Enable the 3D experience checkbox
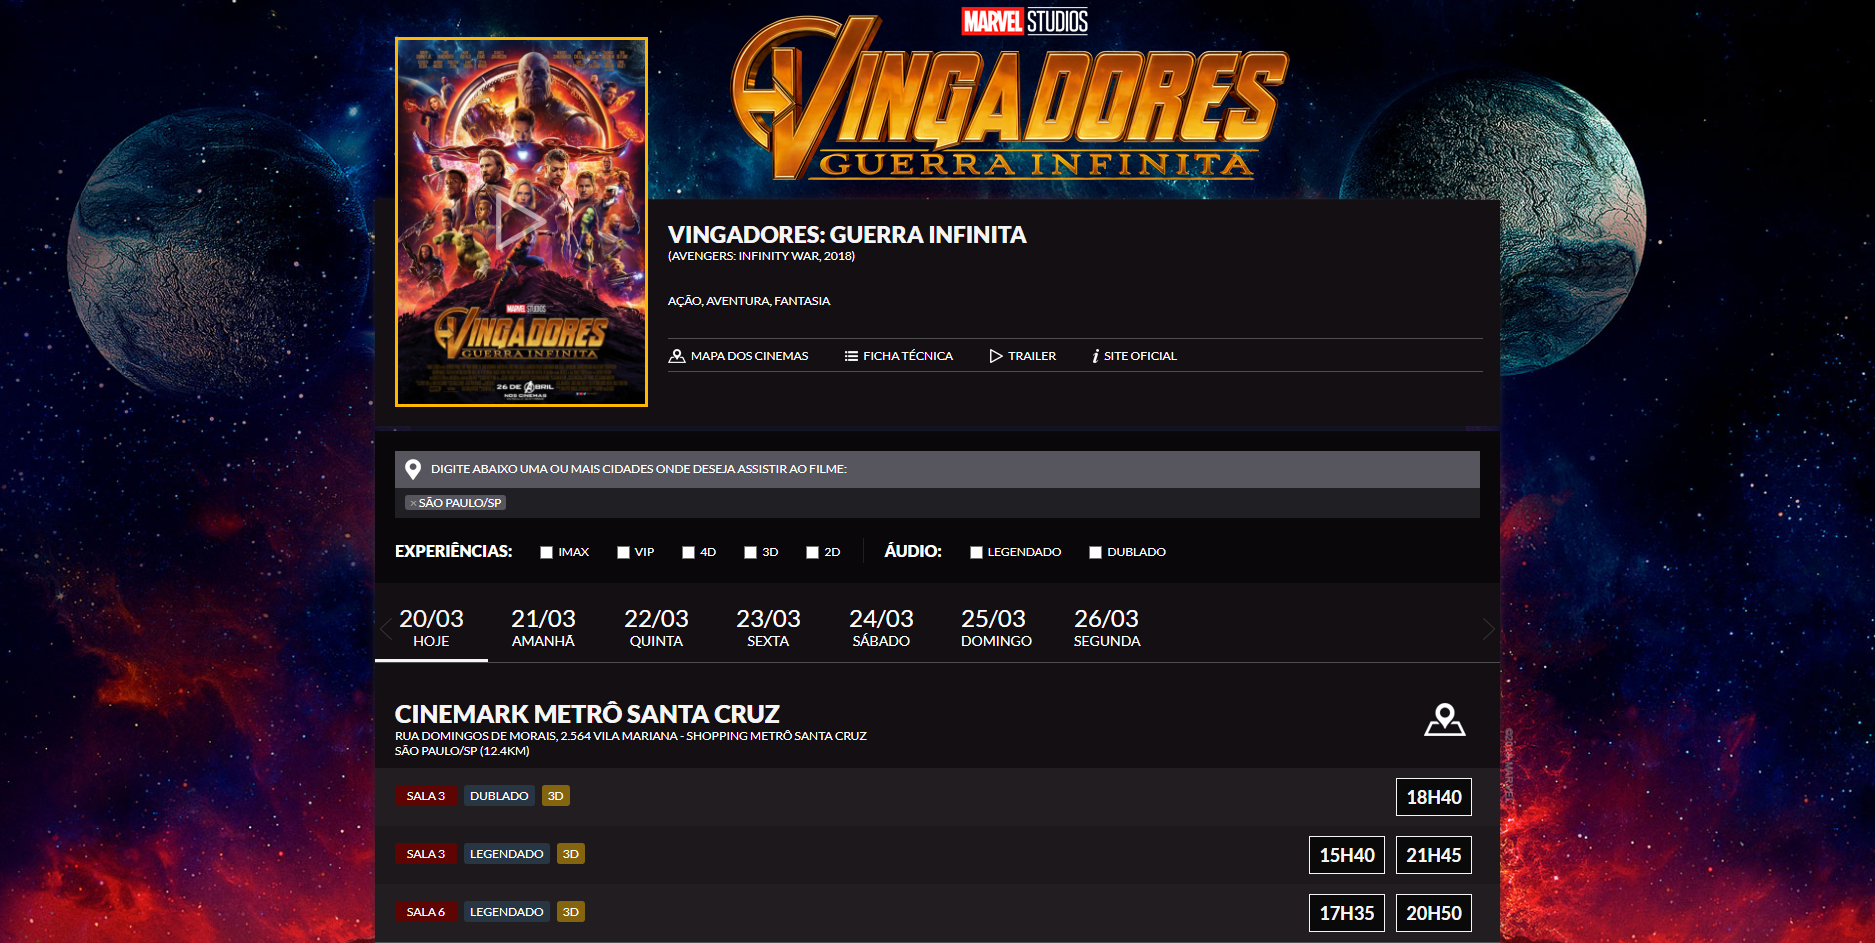The width and height of the screenshot is (1875, 943). click(x=750, y=552)
